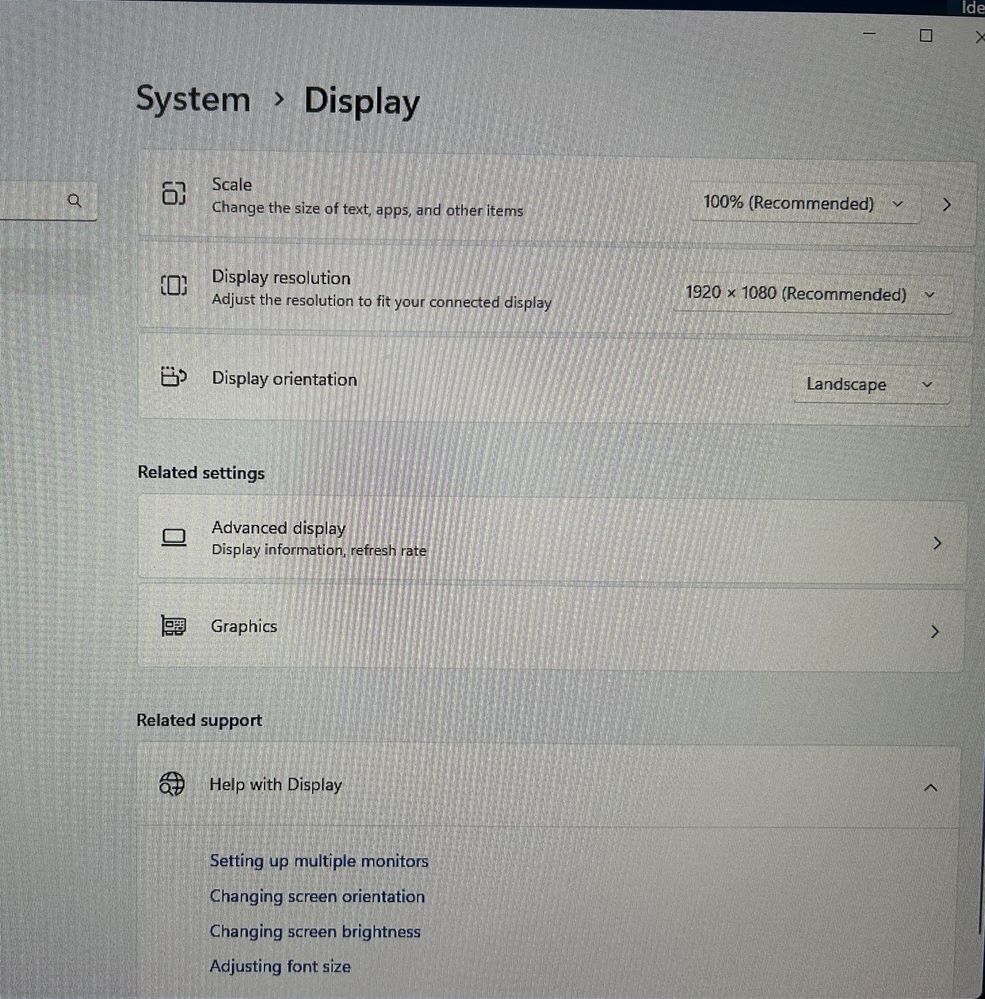The height and width of the screenshot is (999, 985).
Task: Open the Changing screen orientation link
Action: point(317,896)
